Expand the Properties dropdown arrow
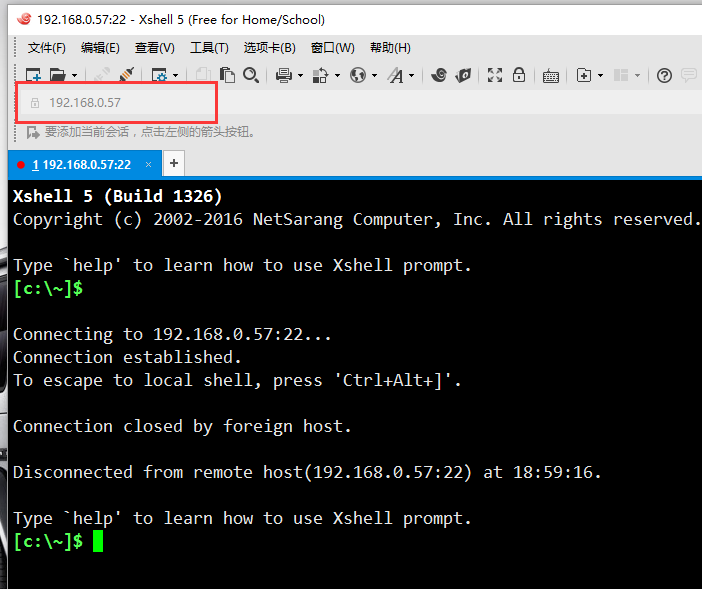The width and height of the screenshot is (702, 589). pyautogui.click(x=176, y=76)
